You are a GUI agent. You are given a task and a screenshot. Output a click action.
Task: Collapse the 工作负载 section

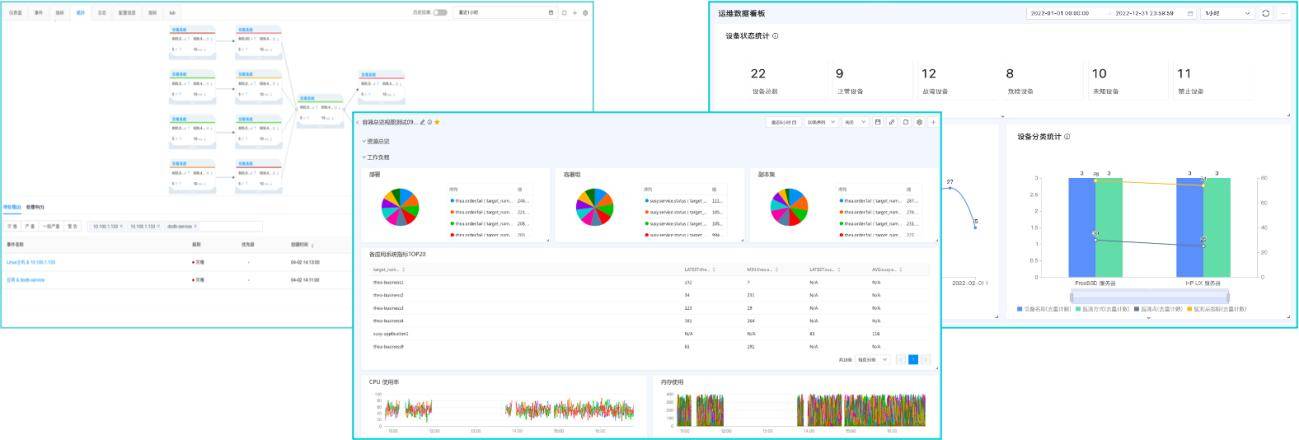pyautogui.click(x=365, y=157)
